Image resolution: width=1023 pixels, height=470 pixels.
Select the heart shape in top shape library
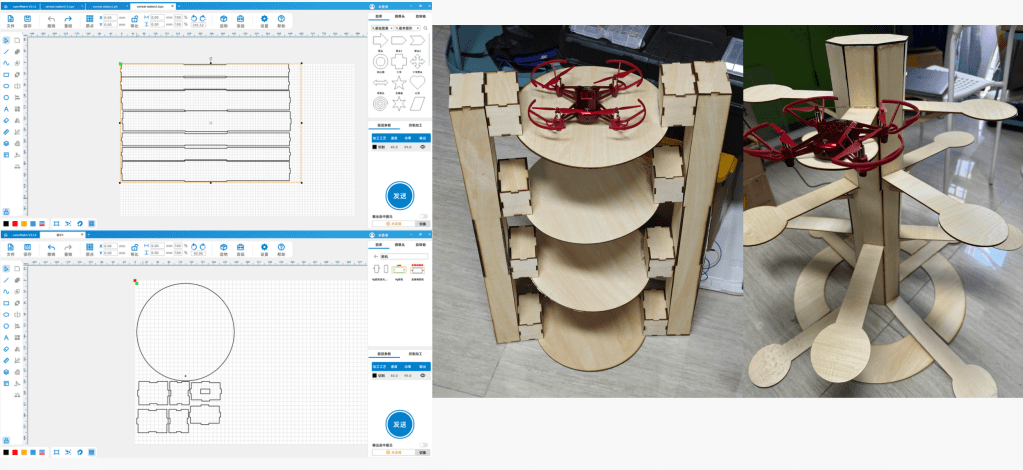pos(419,81)
